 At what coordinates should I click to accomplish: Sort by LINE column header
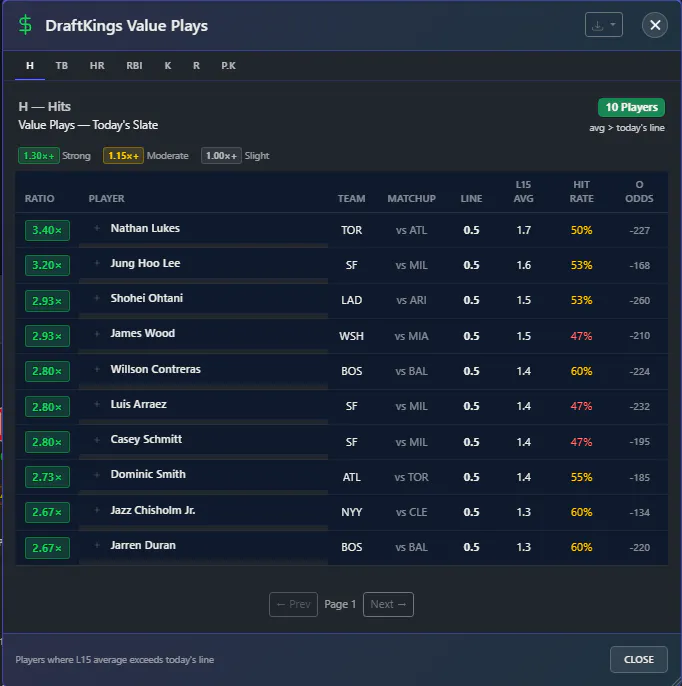coord(471,199)
